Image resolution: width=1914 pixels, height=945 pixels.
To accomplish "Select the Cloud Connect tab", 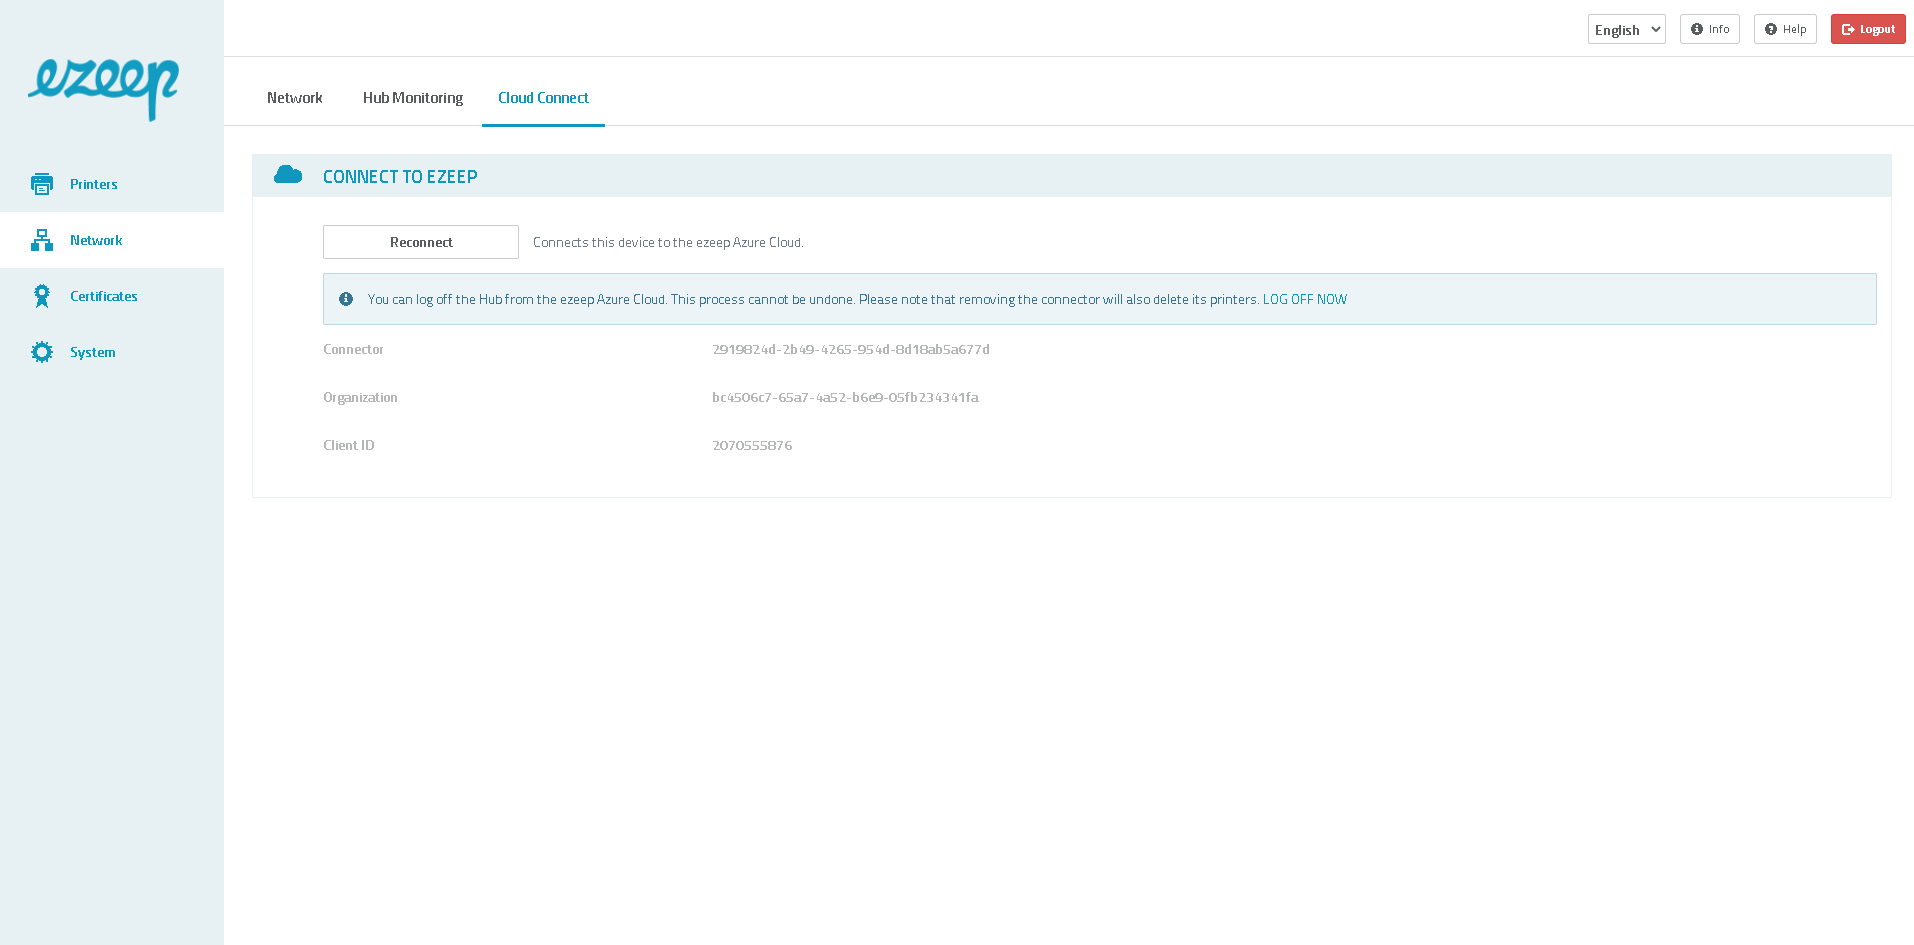I will click(543, 98).
